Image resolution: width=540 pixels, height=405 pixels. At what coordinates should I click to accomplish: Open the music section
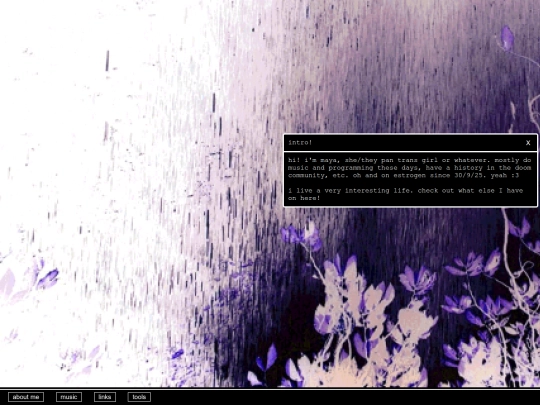pos(69,397)
